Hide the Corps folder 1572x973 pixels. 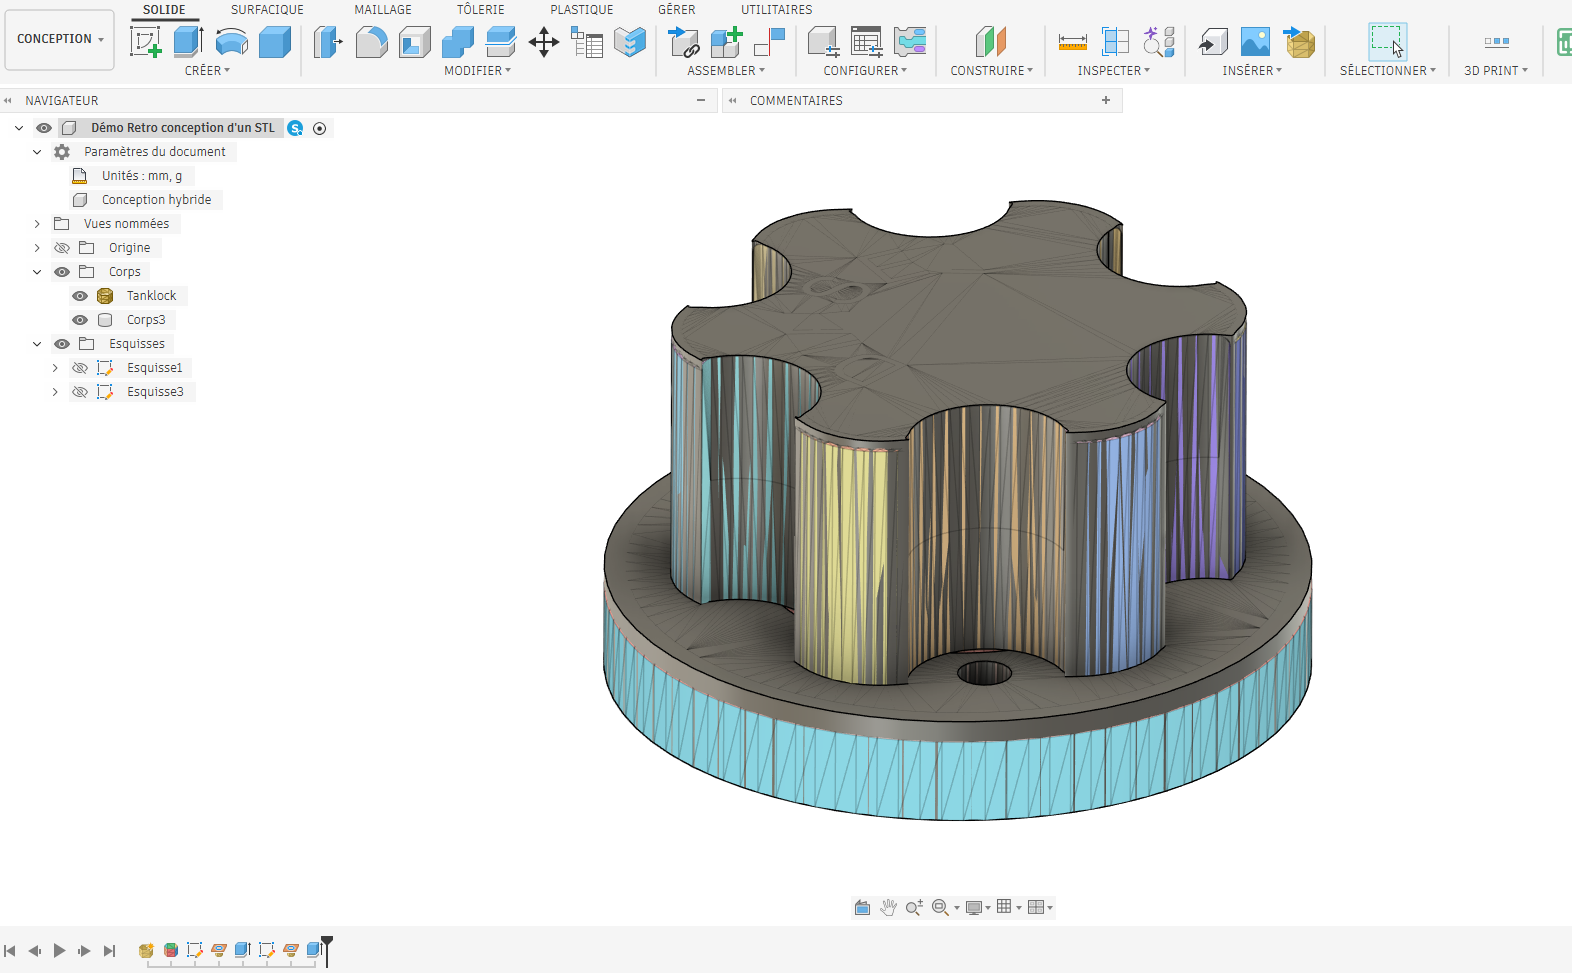62,272
